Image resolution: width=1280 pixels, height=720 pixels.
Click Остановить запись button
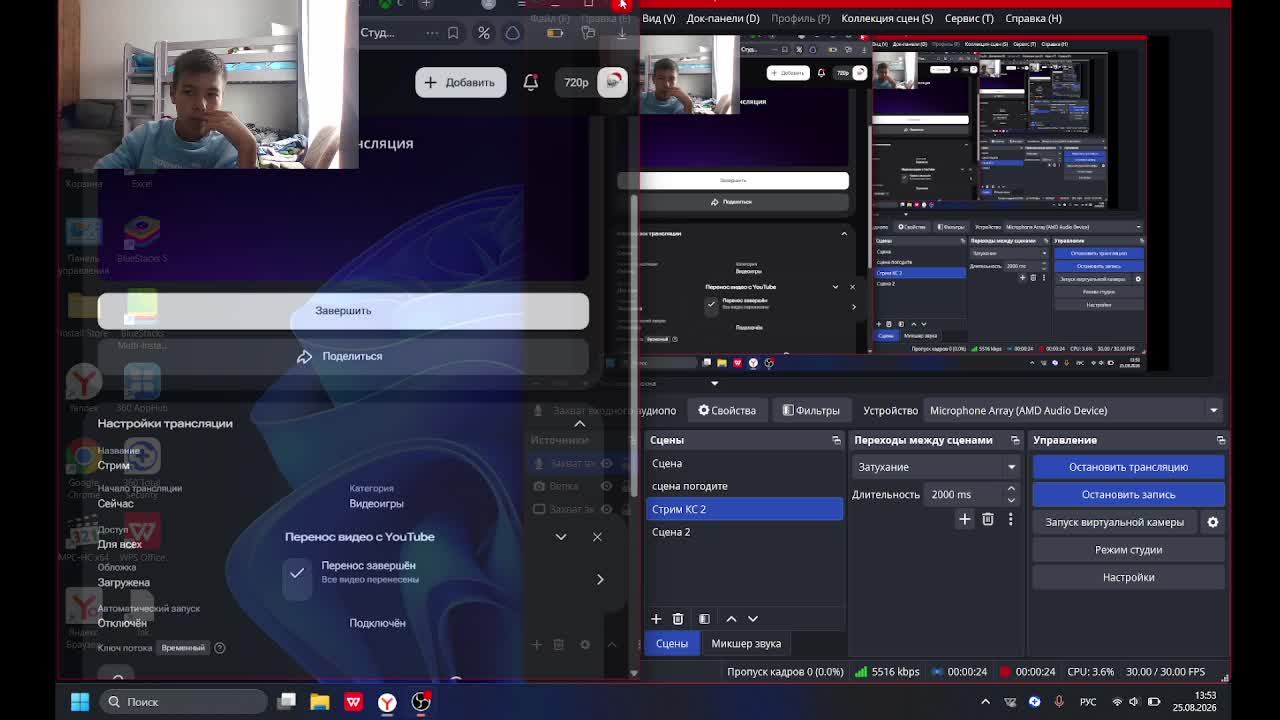(1128, 495)
